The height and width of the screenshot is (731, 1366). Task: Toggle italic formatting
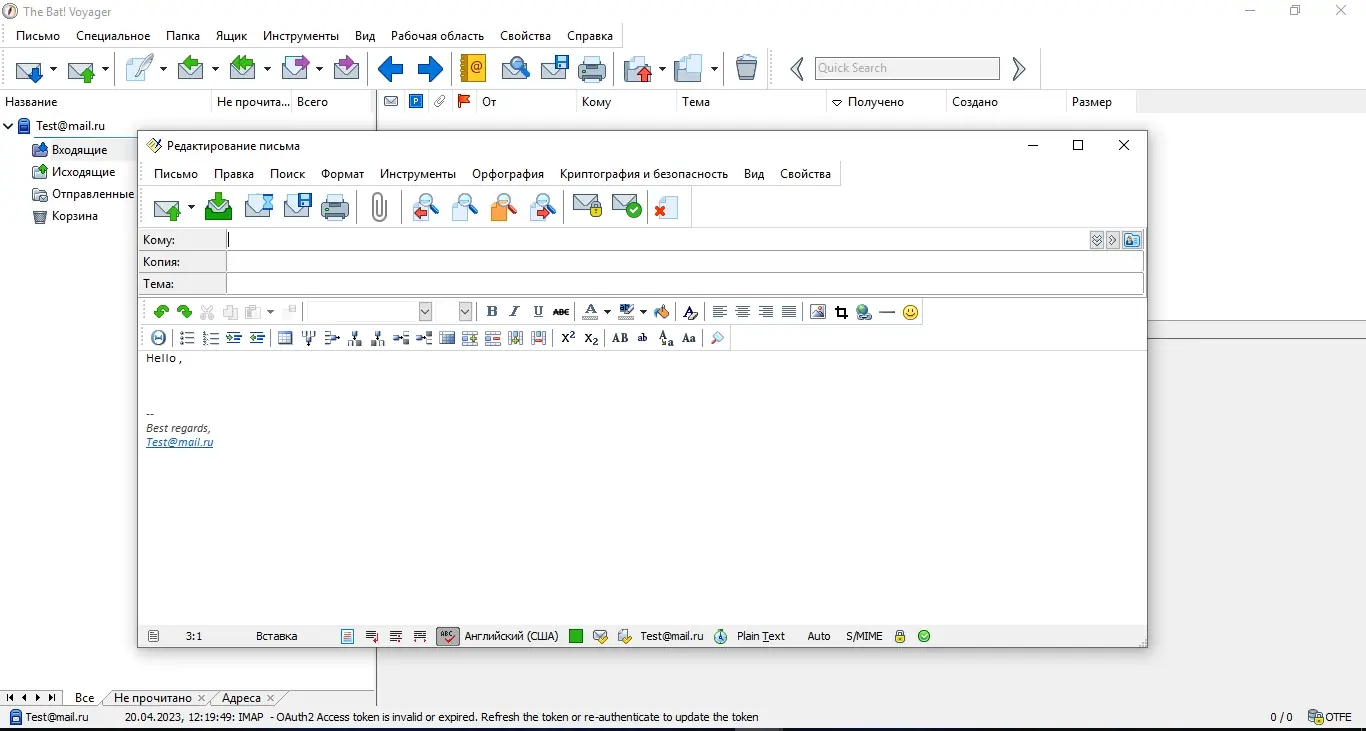[x=515, y=312]
